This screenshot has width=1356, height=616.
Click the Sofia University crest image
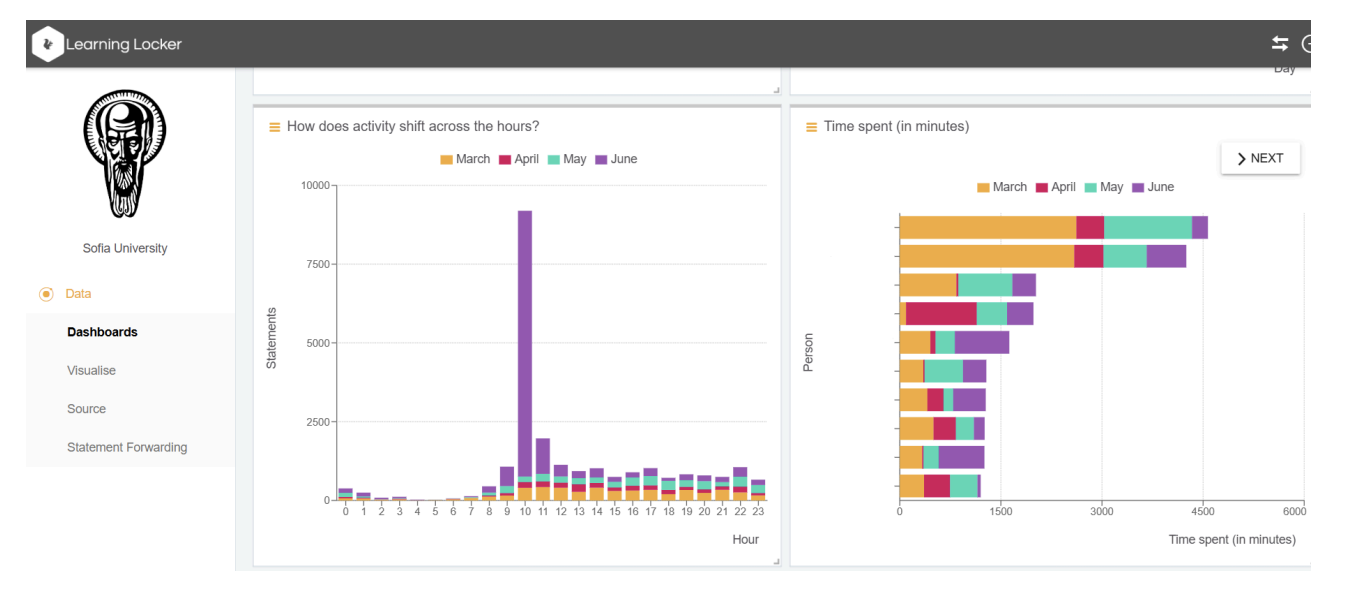[x=125, y=154]
